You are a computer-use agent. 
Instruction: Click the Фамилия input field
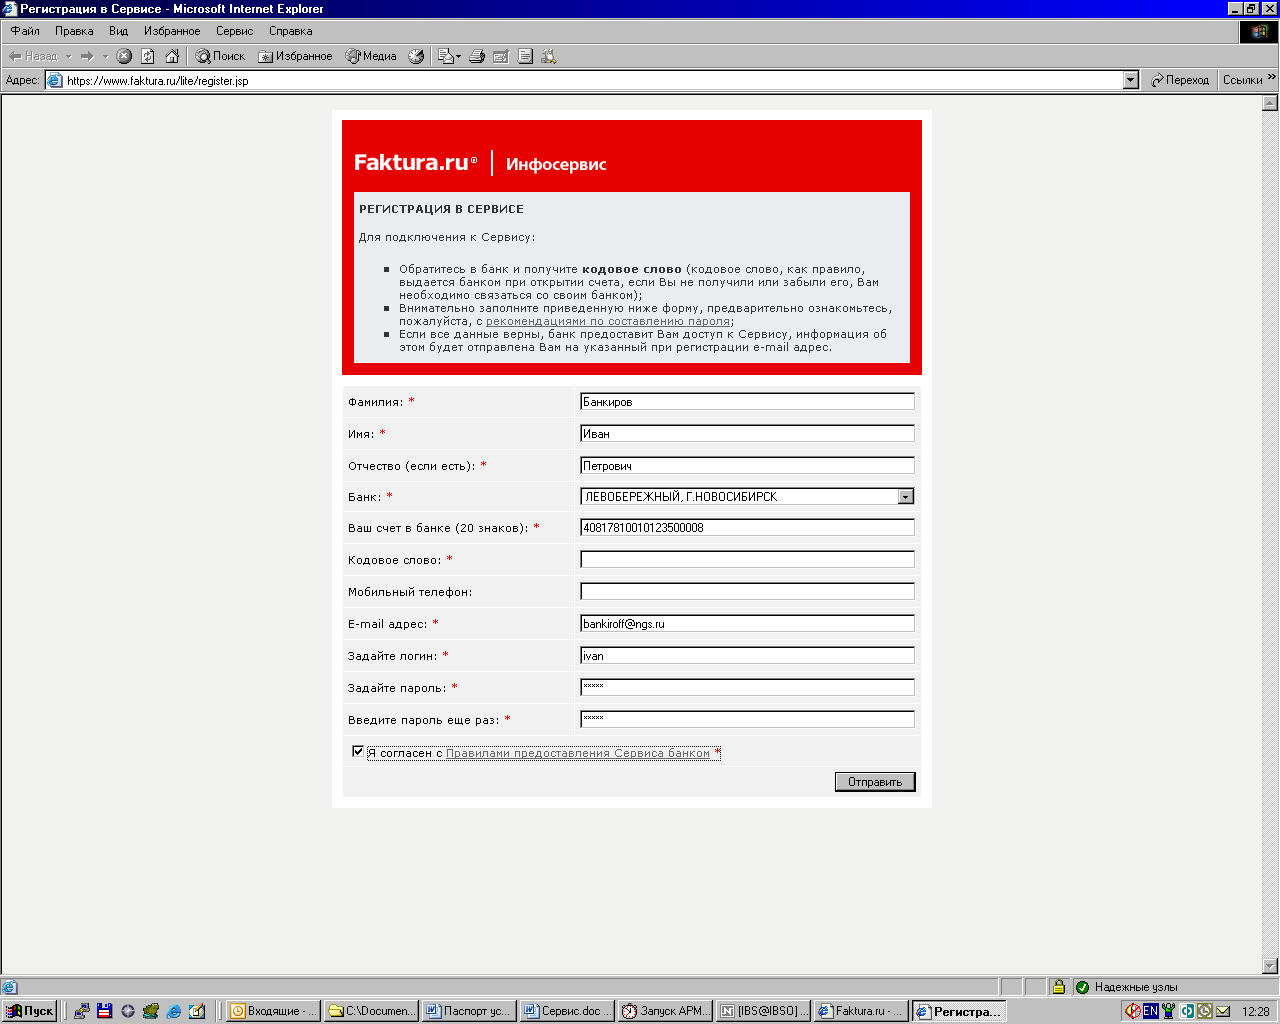(x=747, y=401)
